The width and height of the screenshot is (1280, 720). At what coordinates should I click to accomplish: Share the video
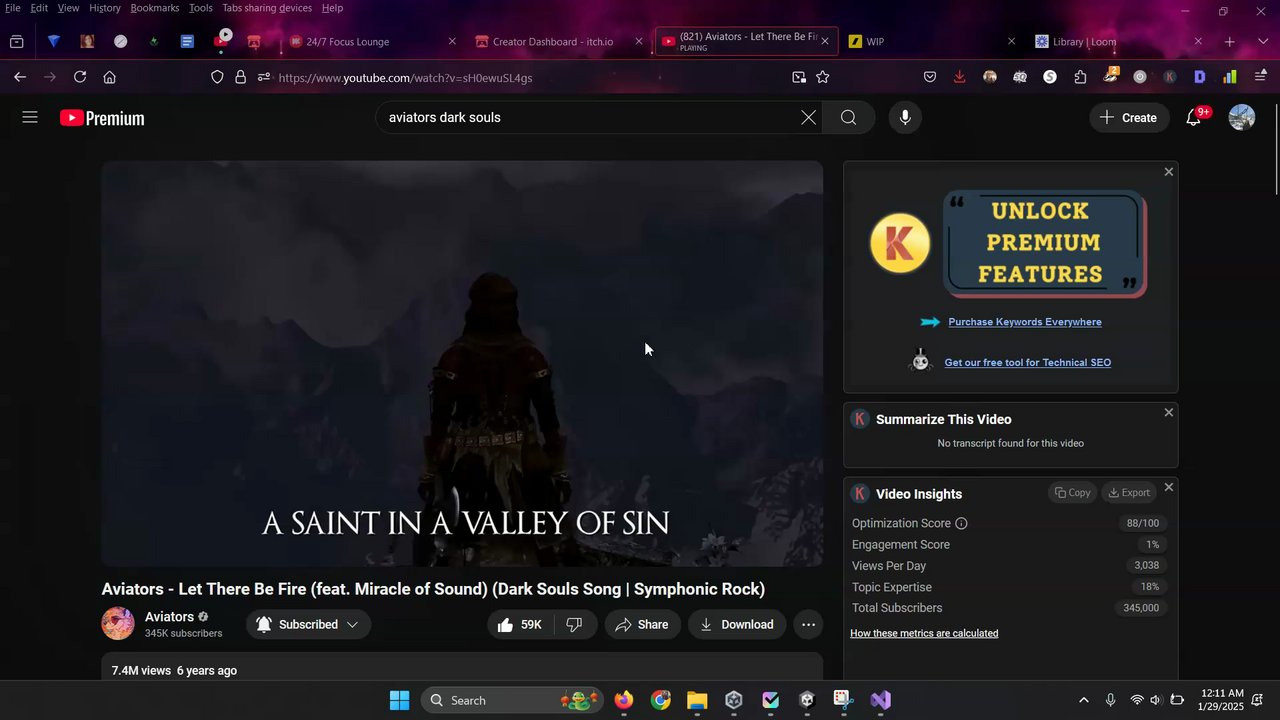[642, 625]
